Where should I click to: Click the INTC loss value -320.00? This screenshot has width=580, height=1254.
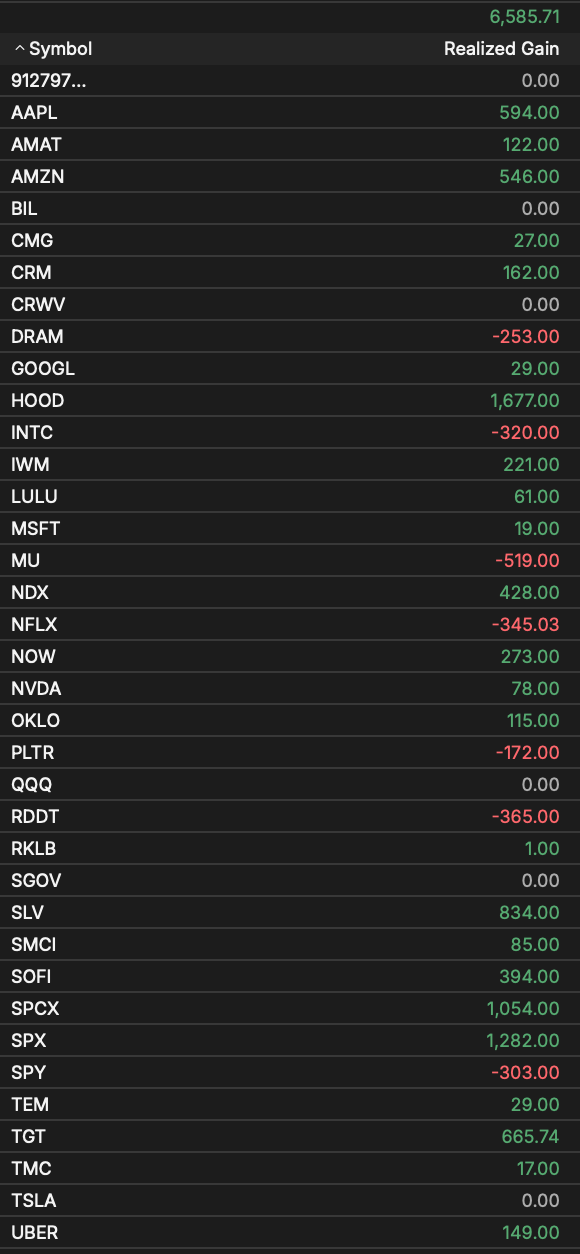tap(525, 433)
